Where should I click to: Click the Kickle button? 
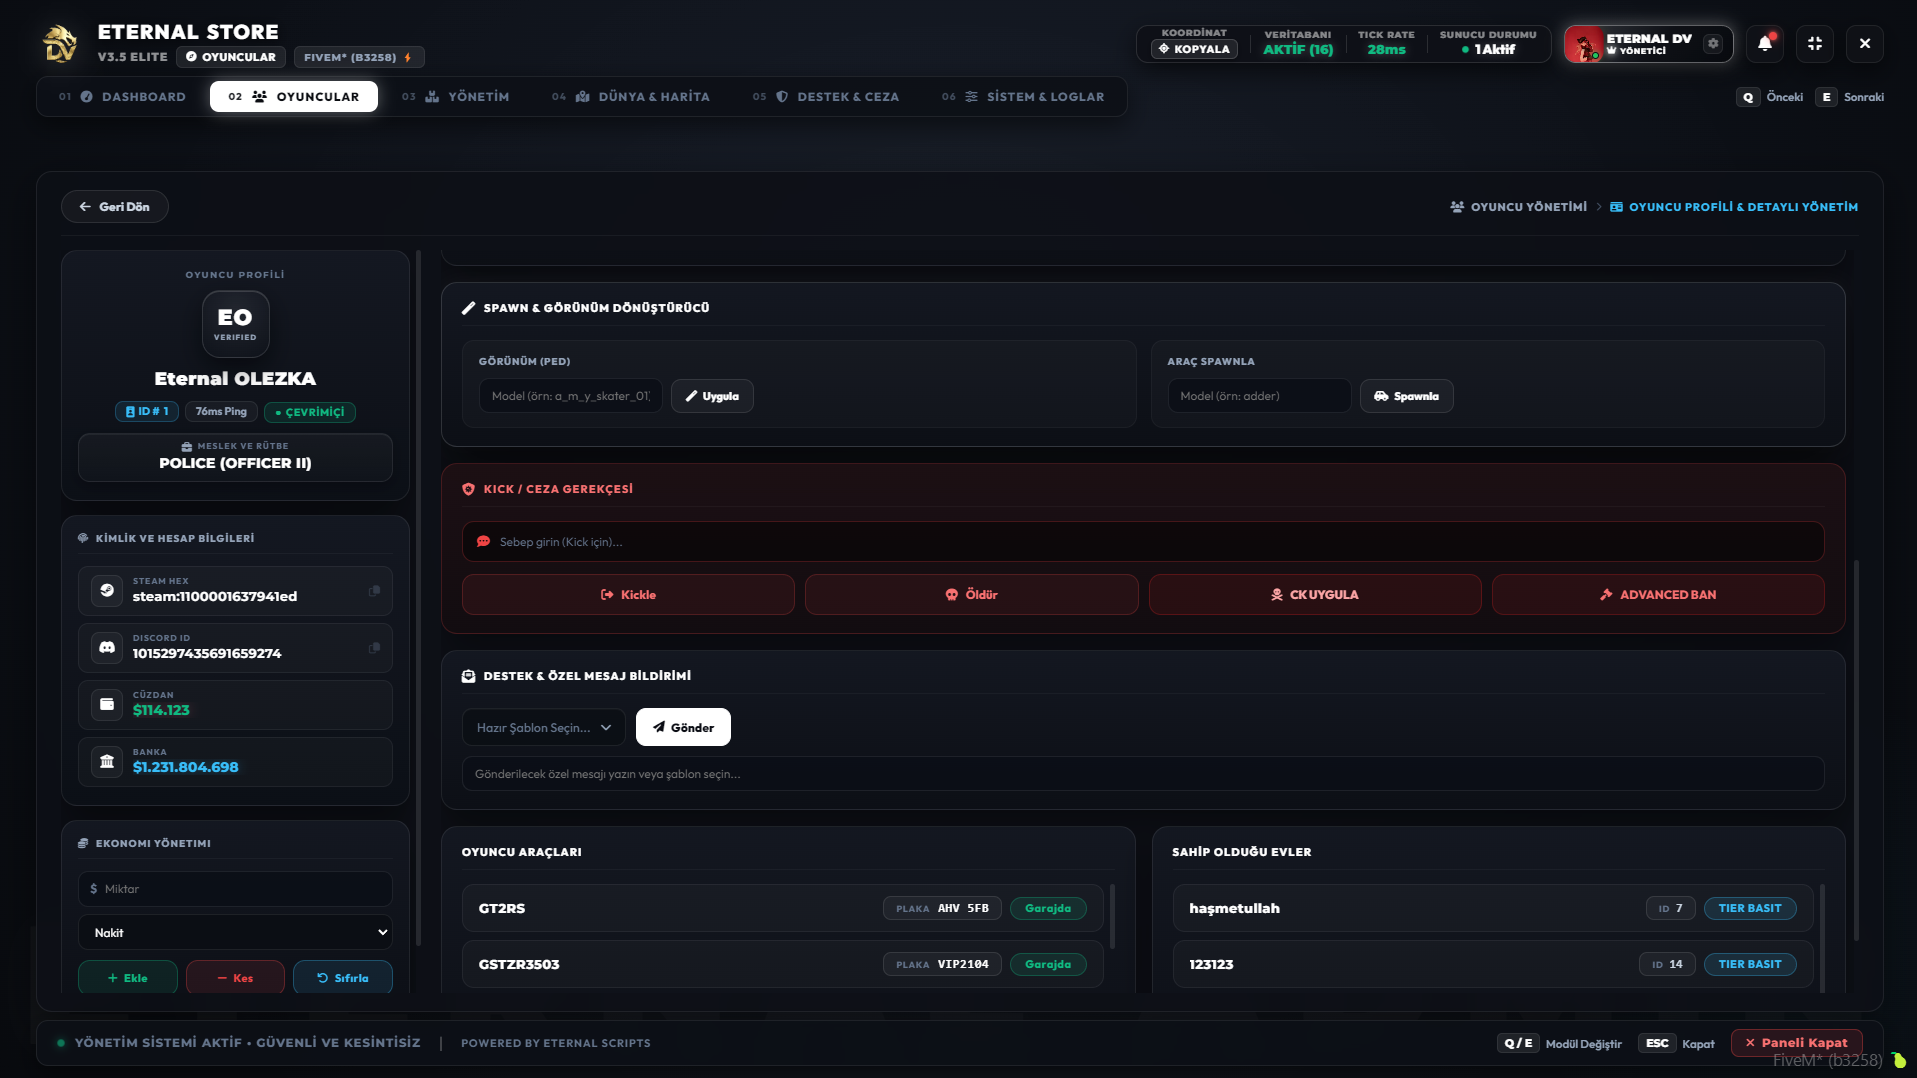pos(628,595)
